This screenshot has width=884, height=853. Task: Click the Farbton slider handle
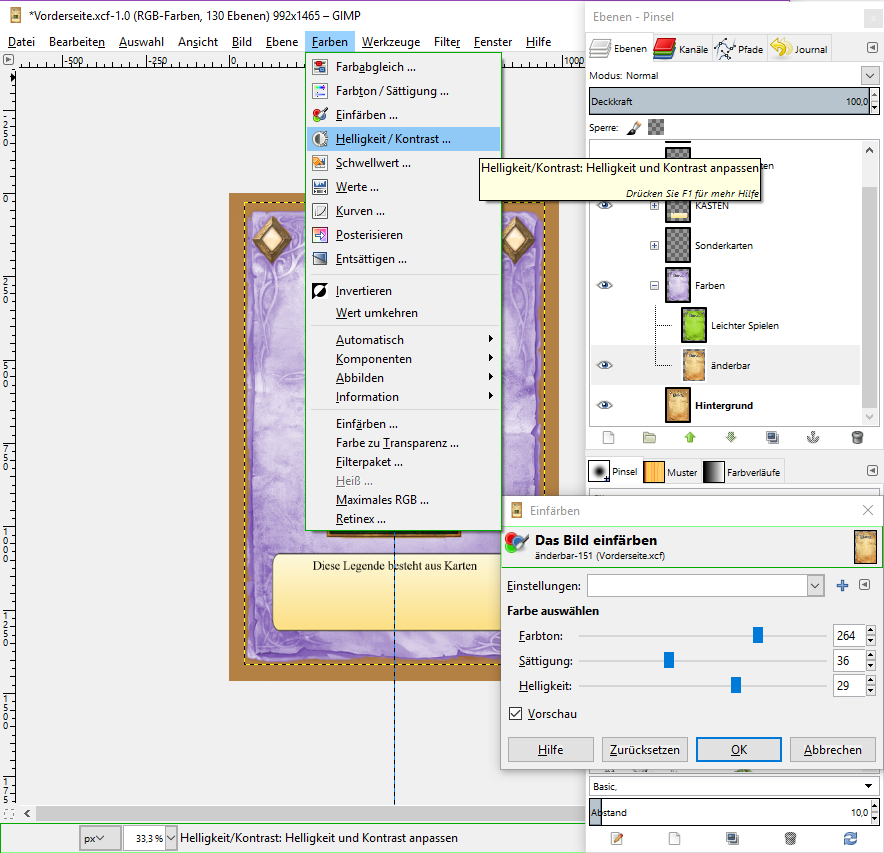pos(758,635)
